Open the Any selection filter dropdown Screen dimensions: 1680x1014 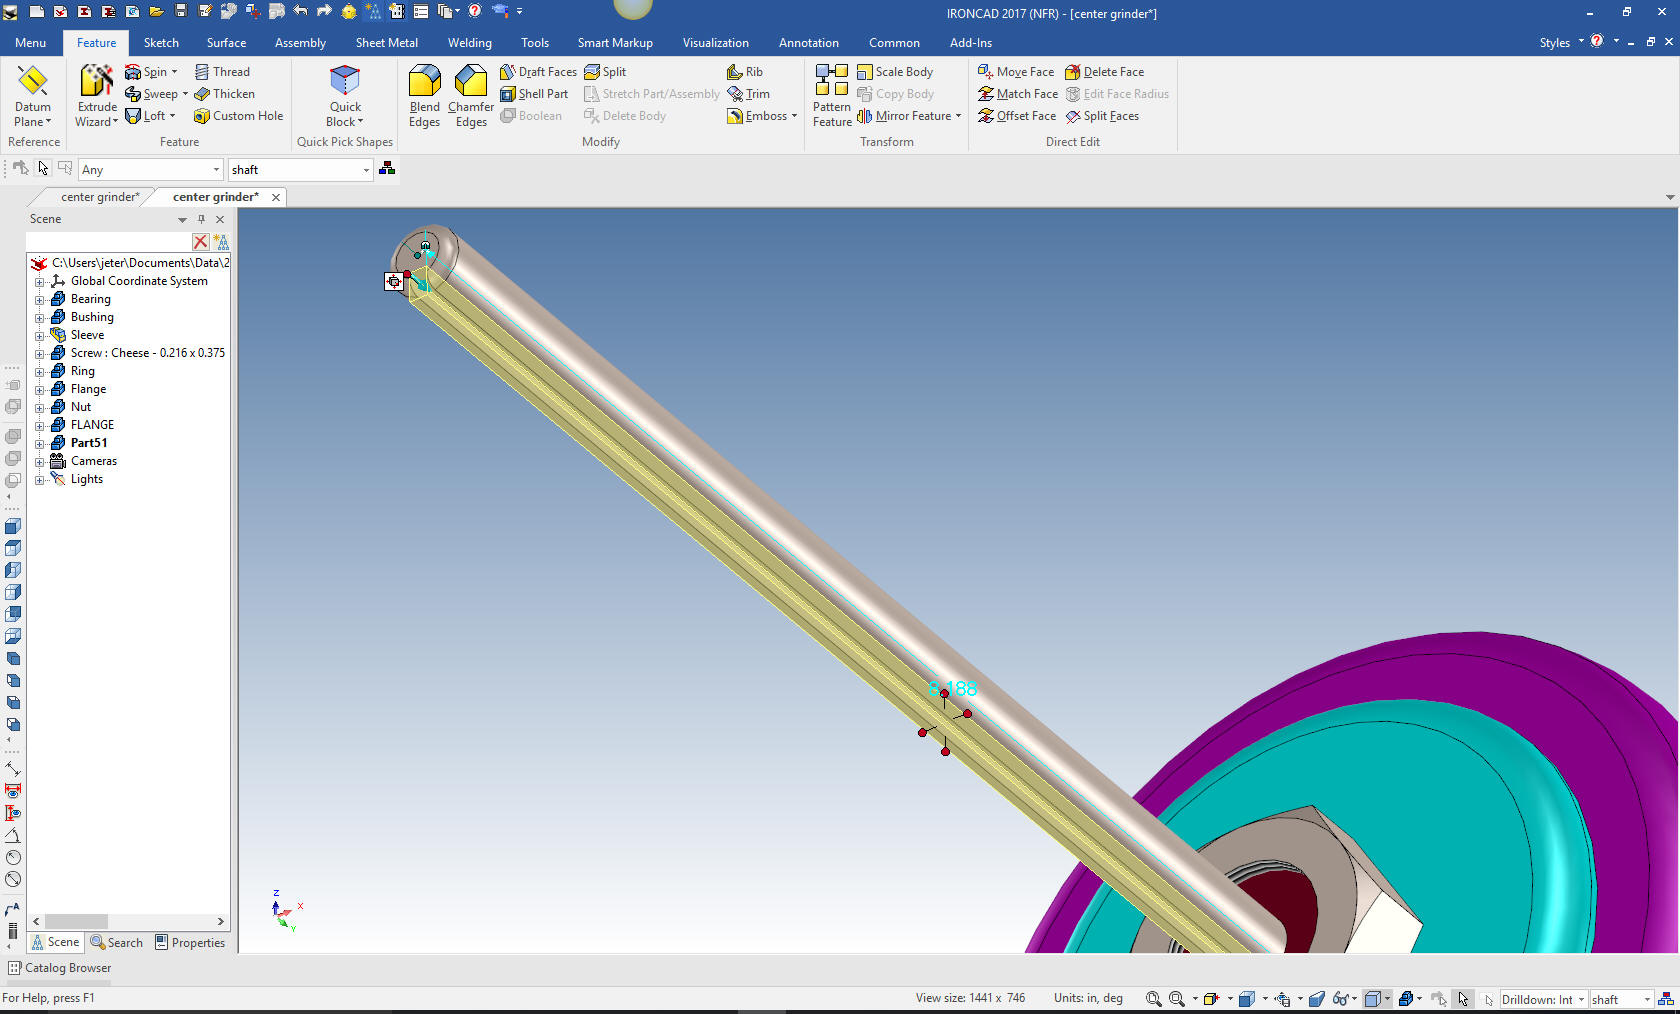tap(216, 170)
